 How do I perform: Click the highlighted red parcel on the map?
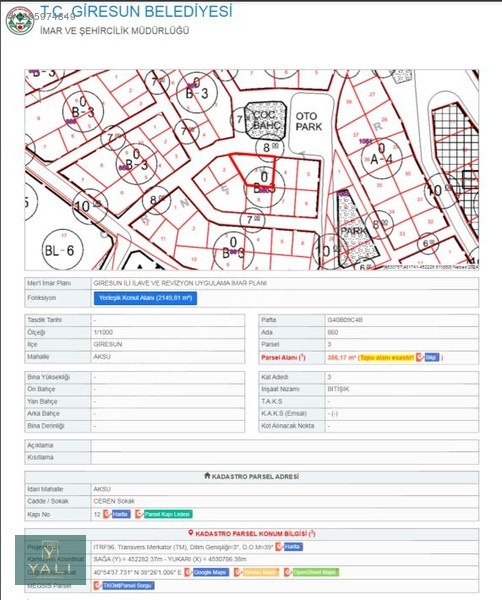(x=256, y=167)
